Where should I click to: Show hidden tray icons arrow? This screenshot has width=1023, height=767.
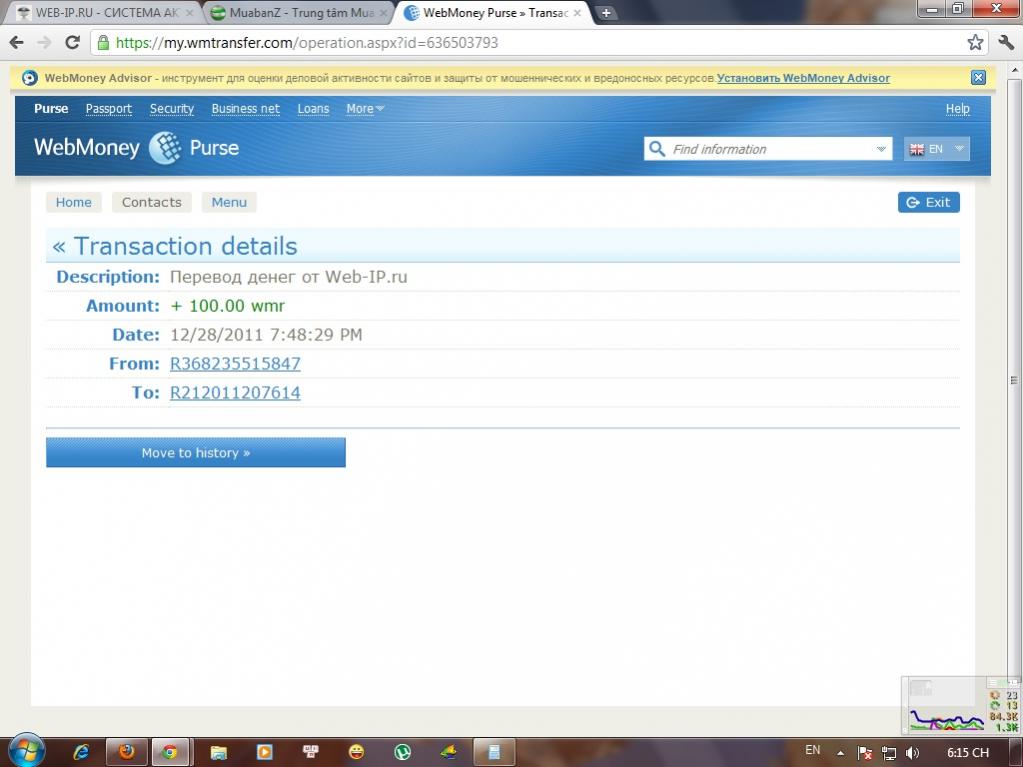840,753
